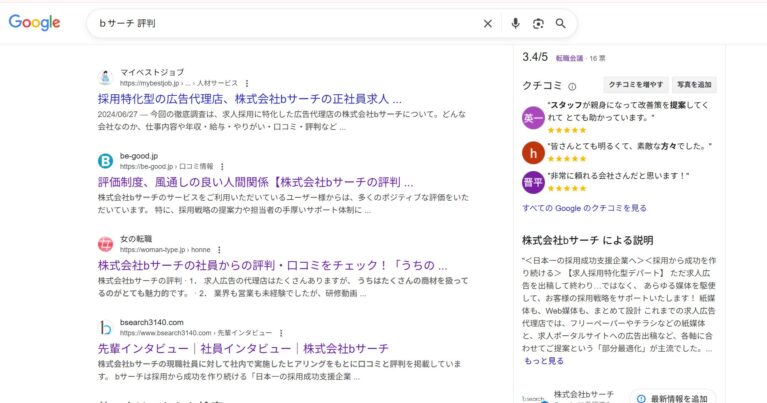Click reviewer avatar 晋平
This screenshot has height=403, width=767.
(x=533, y=182)
